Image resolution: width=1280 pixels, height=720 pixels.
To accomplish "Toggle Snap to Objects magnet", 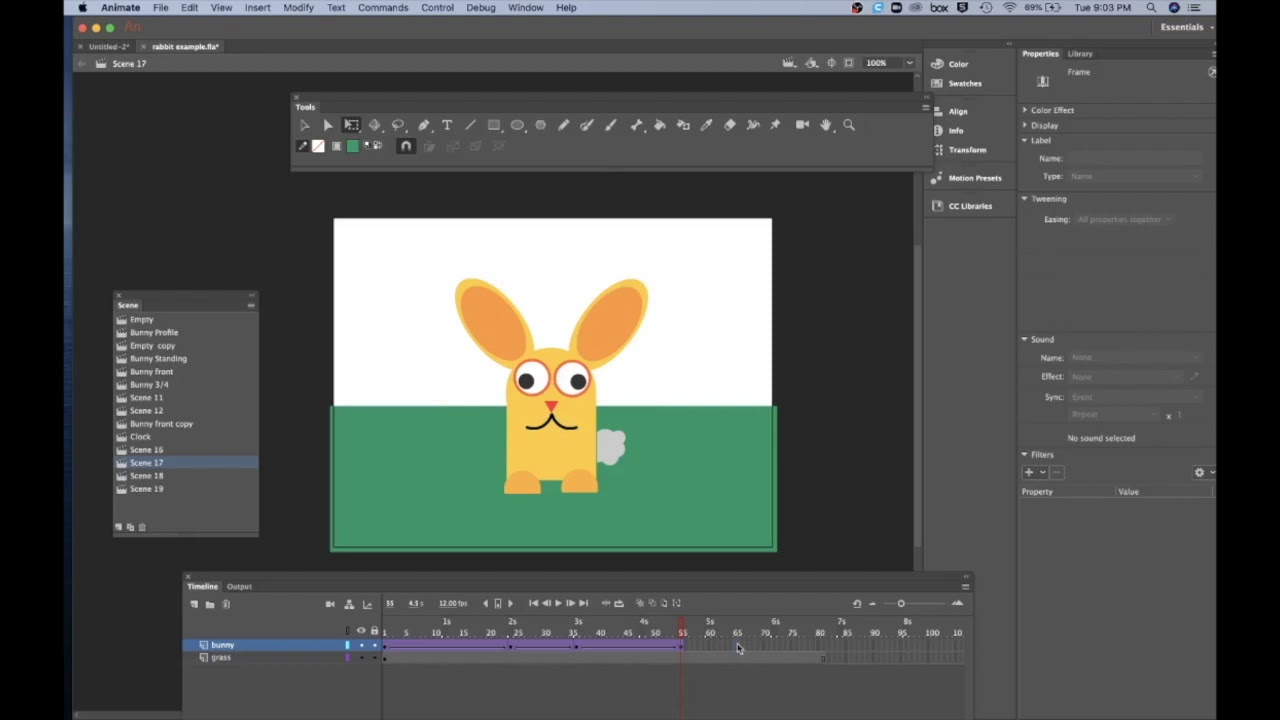I will (406, 147).
